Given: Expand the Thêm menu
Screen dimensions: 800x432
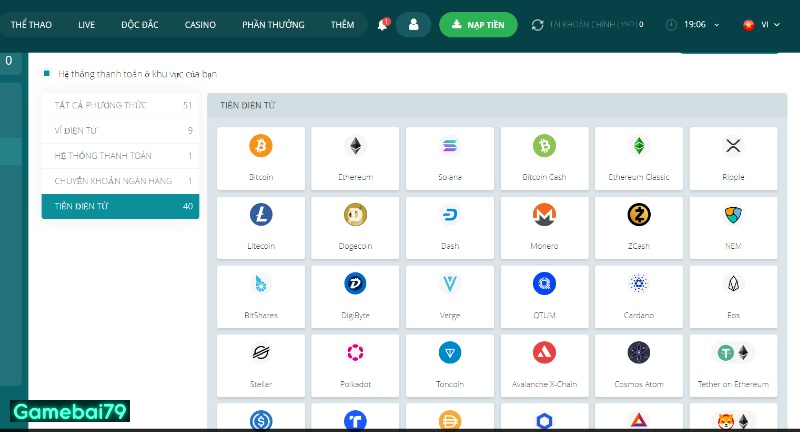Looking at the screenshot, I should pos(342,24).
